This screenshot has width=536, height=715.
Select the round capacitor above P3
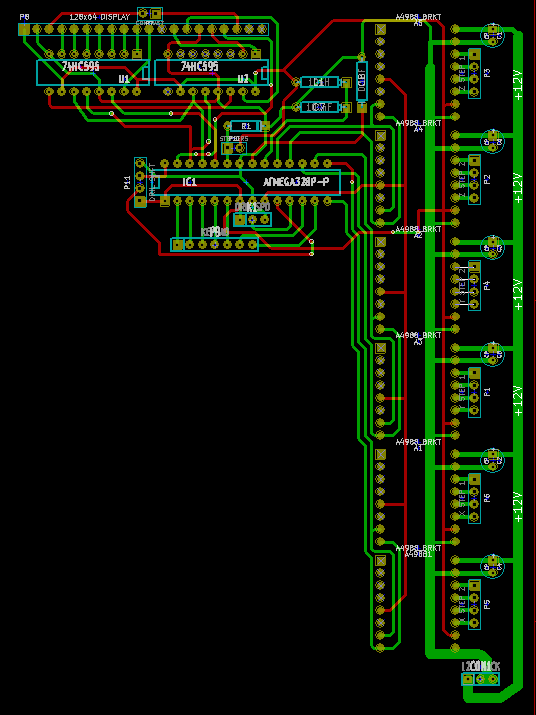[493, 36]
